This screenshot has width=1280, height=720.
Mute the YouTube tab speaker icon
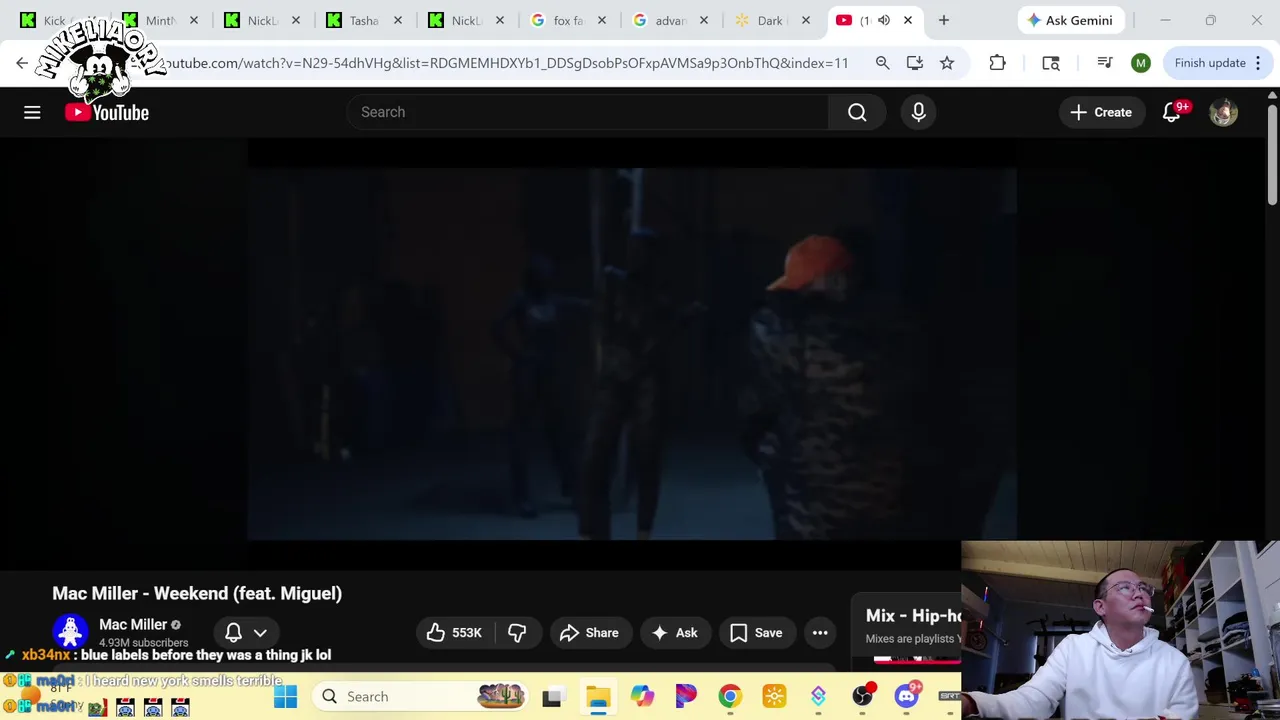884,20
